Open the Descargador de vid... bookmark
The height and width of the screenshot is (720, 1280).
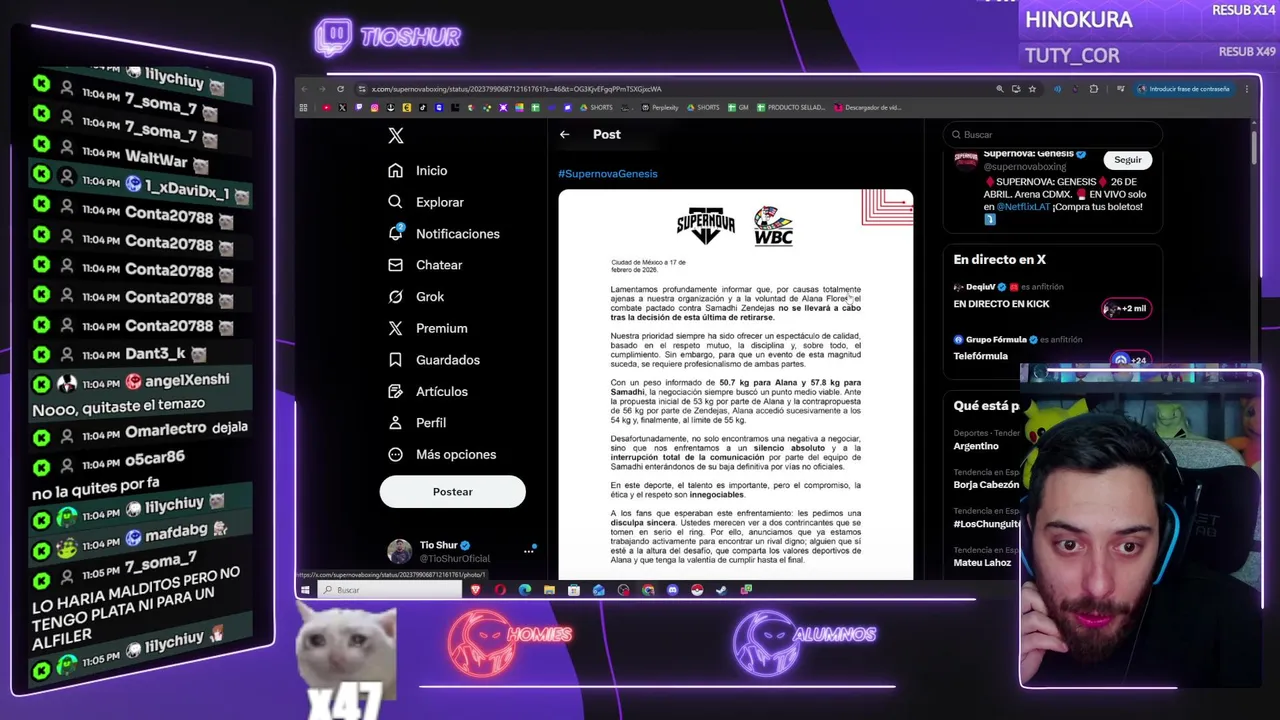pyautogui.click(x=868, y=108)
